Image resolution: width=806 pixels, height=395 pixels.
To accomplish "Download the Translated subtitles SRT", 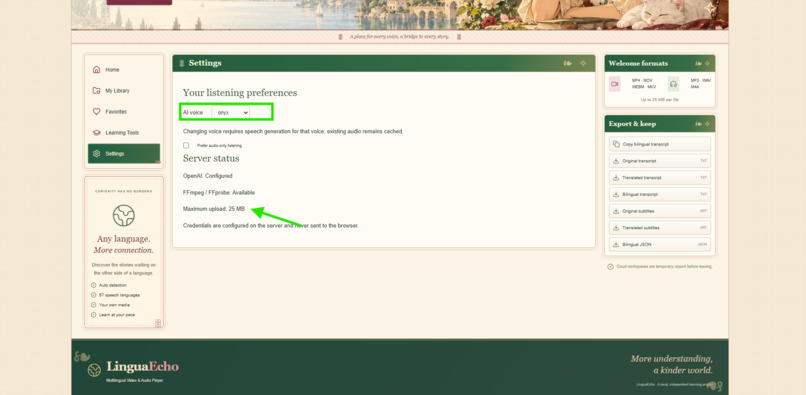I will 660,228.
